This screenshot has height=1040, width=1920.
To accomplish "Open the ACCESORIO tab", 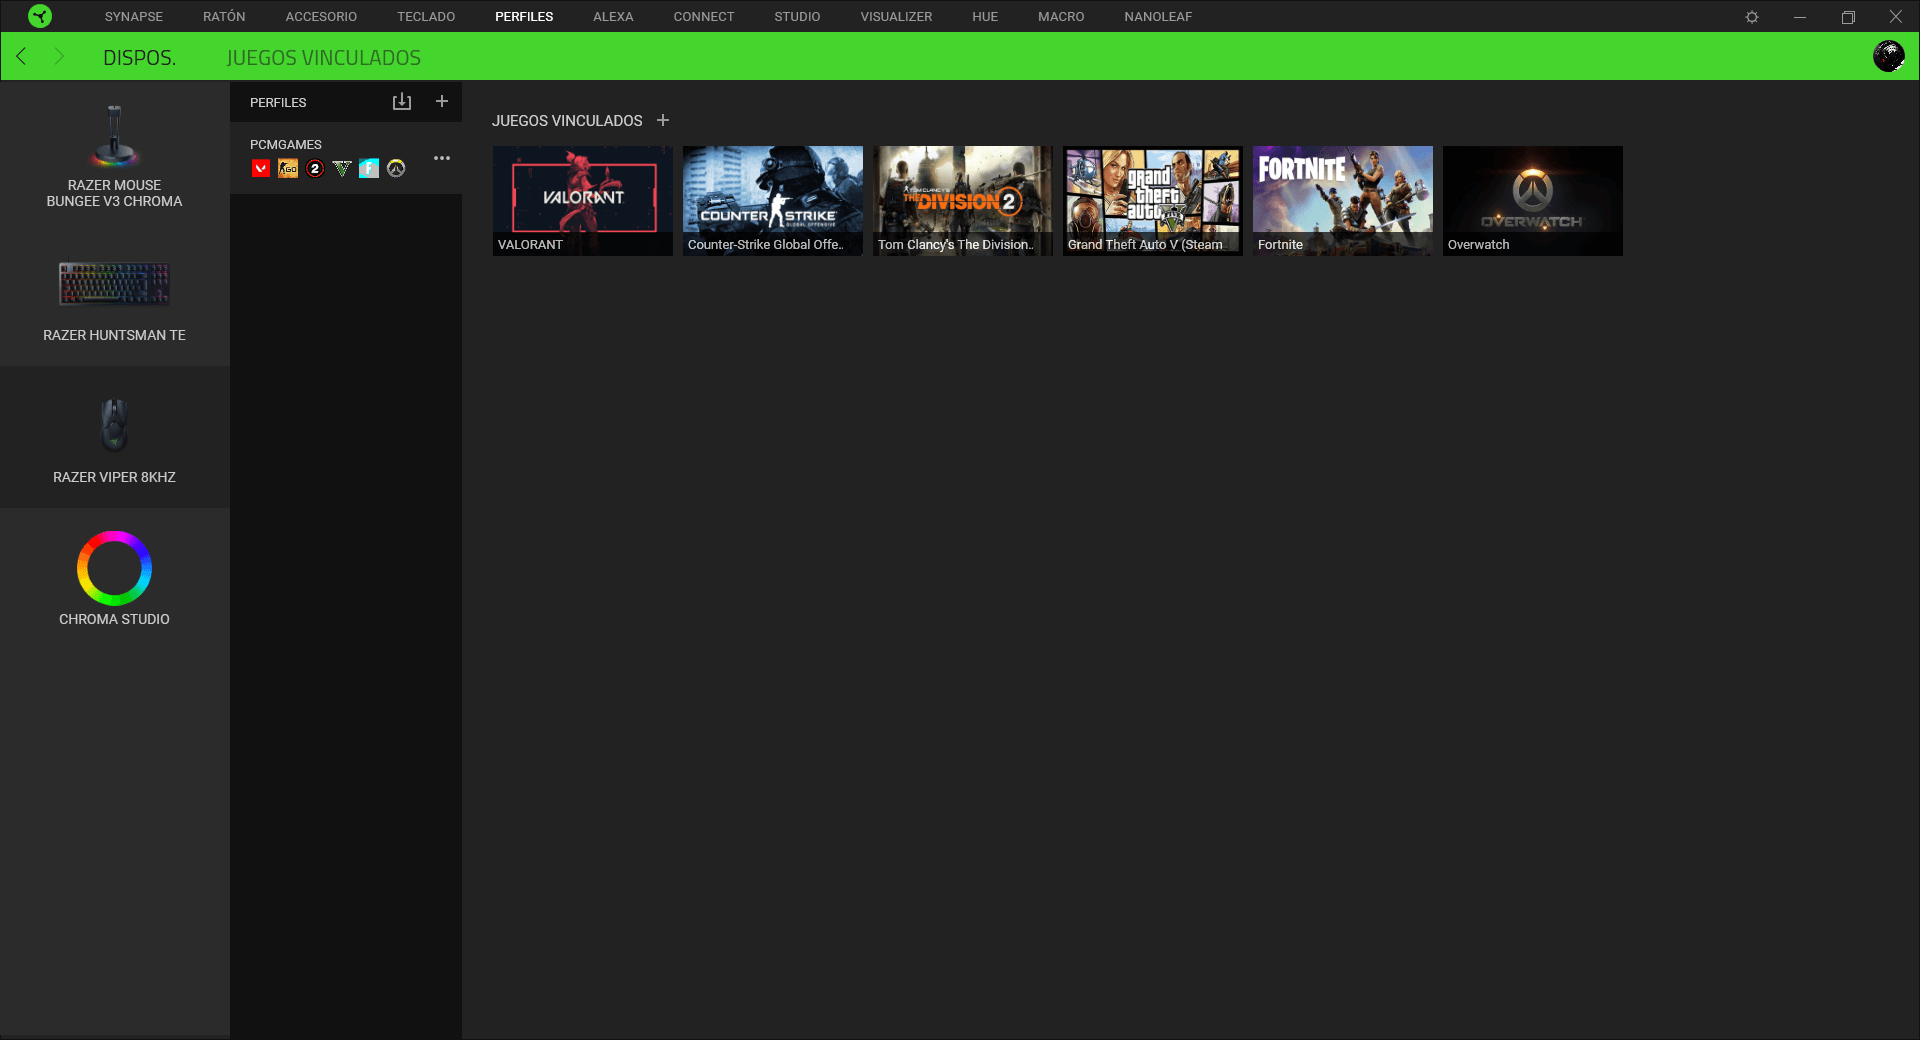I will (321, 16).
